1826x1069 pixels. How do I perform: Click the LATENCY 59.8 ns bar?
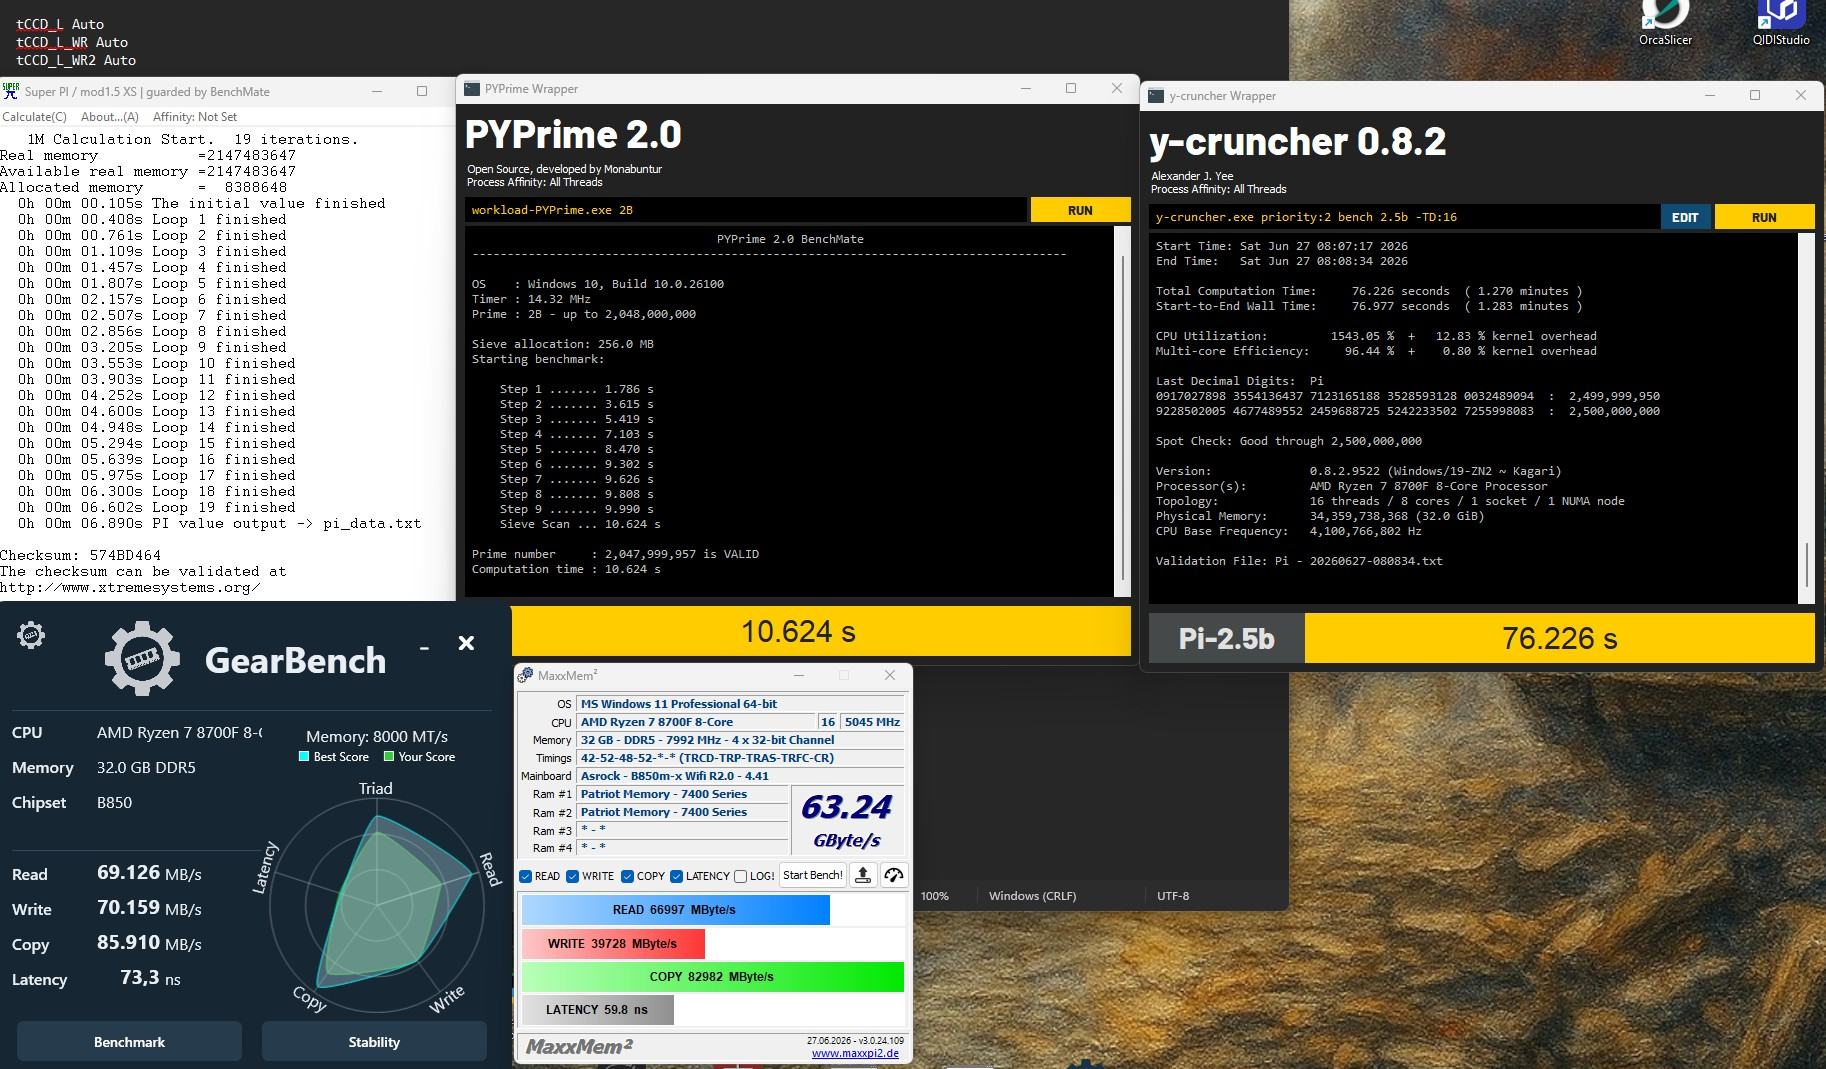coord(597,1010)
